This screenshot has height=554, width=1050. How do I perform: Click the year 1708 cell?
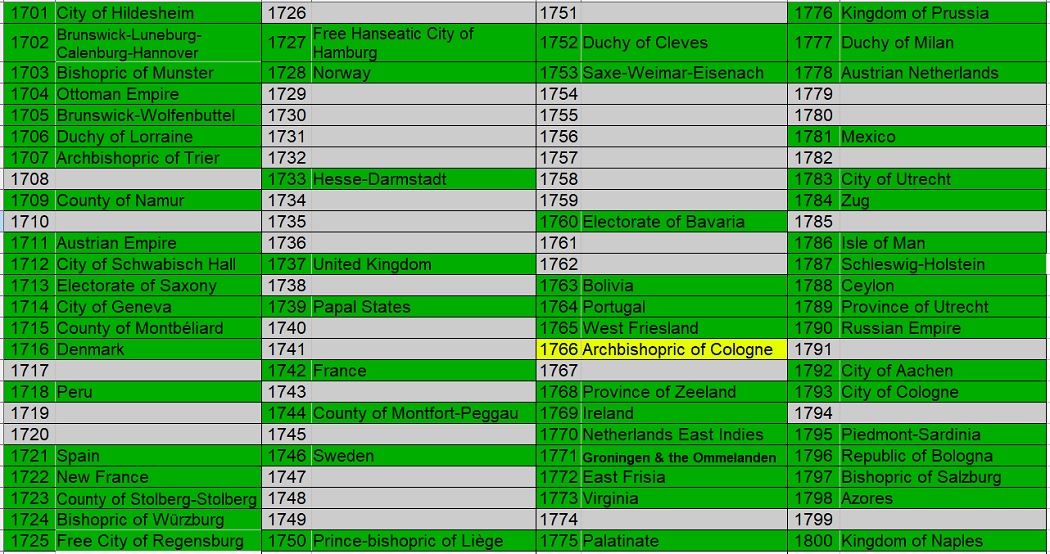coord(29,179)
